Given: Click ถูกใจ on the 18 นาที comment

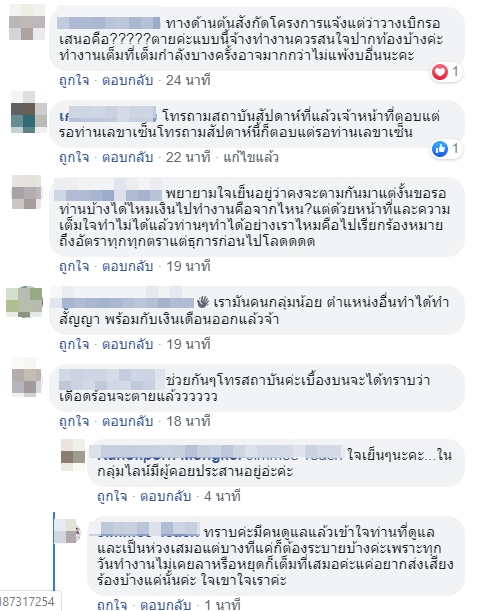Looking at the screenshot, I should coord(74,422).
